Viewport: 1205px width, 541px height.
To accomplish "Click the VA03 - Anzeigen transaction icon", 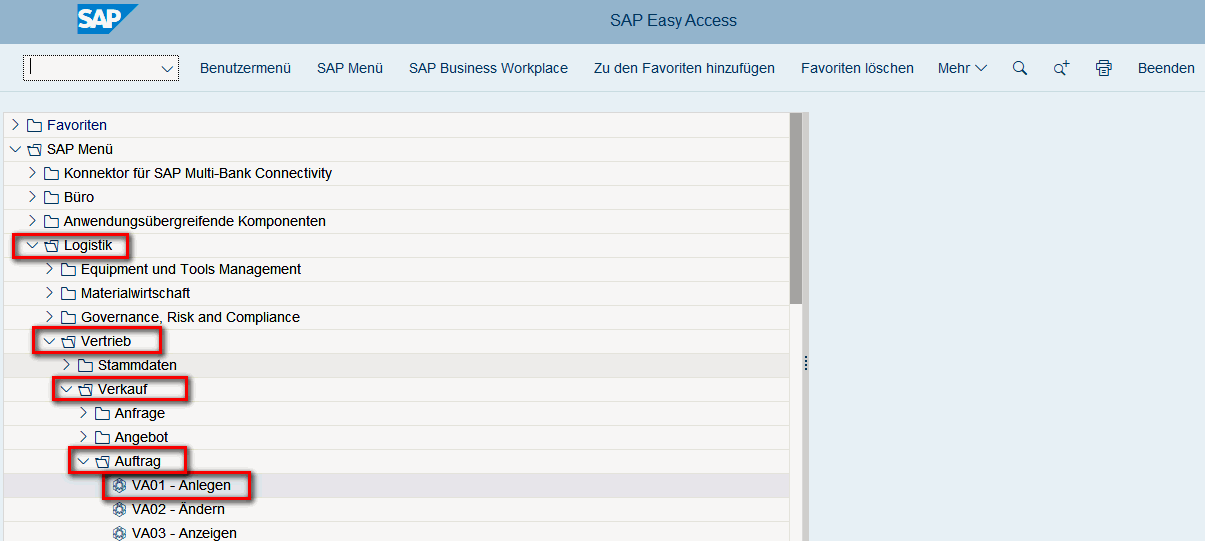I will point(120,533).
